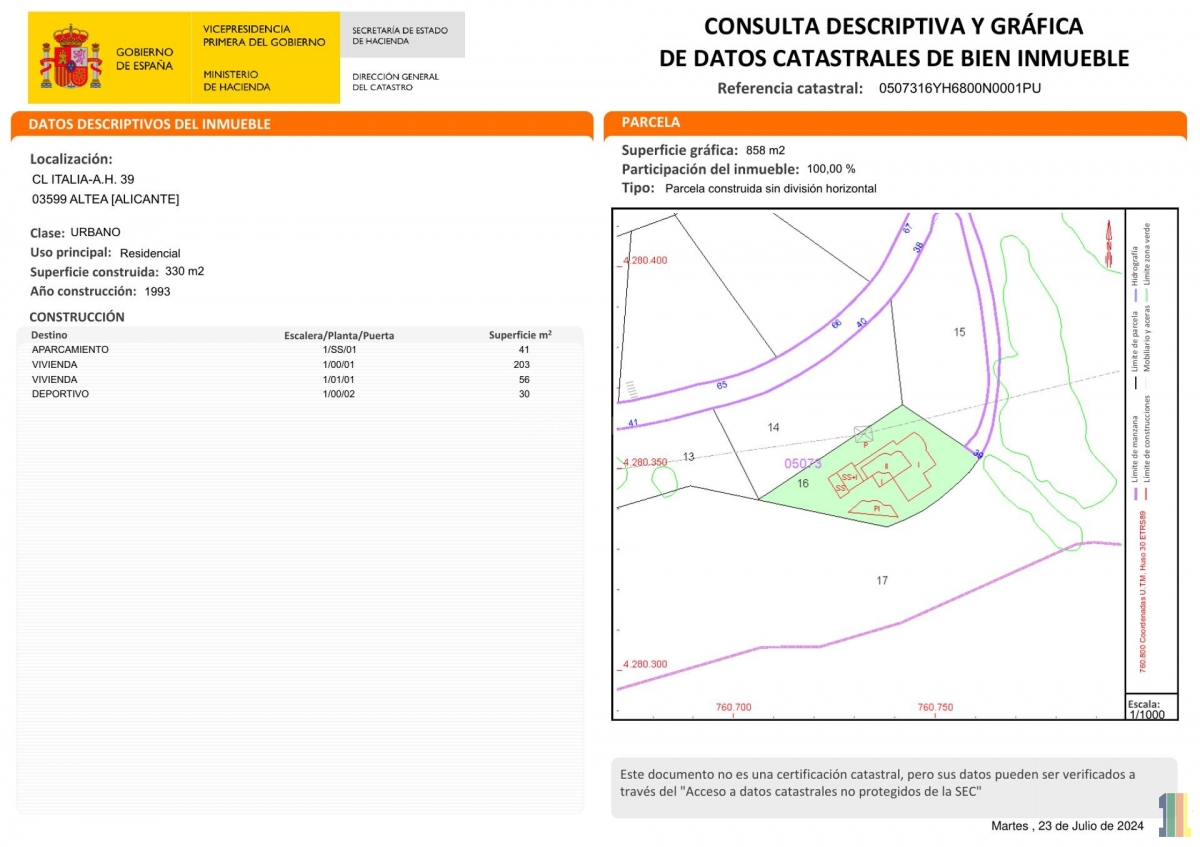
Task: Click parcel number 14 on the map
Action: pos(773,427)
